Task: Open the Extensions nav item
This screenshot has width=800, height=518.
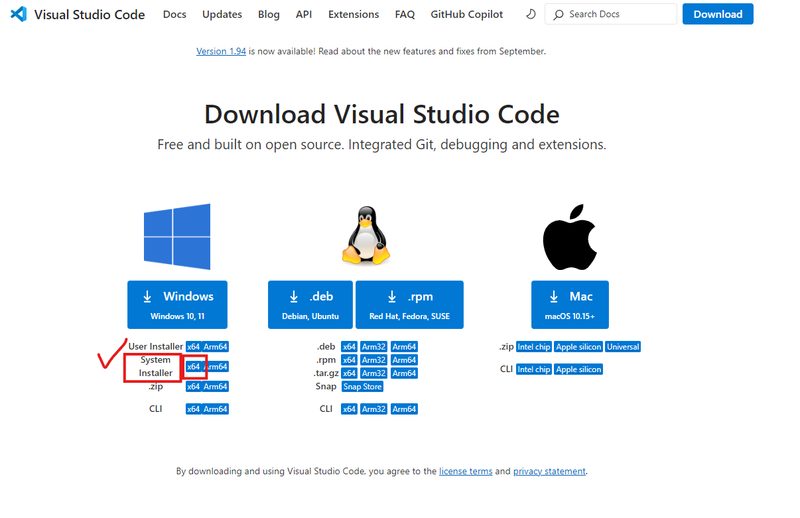Action: click(354, 14)
